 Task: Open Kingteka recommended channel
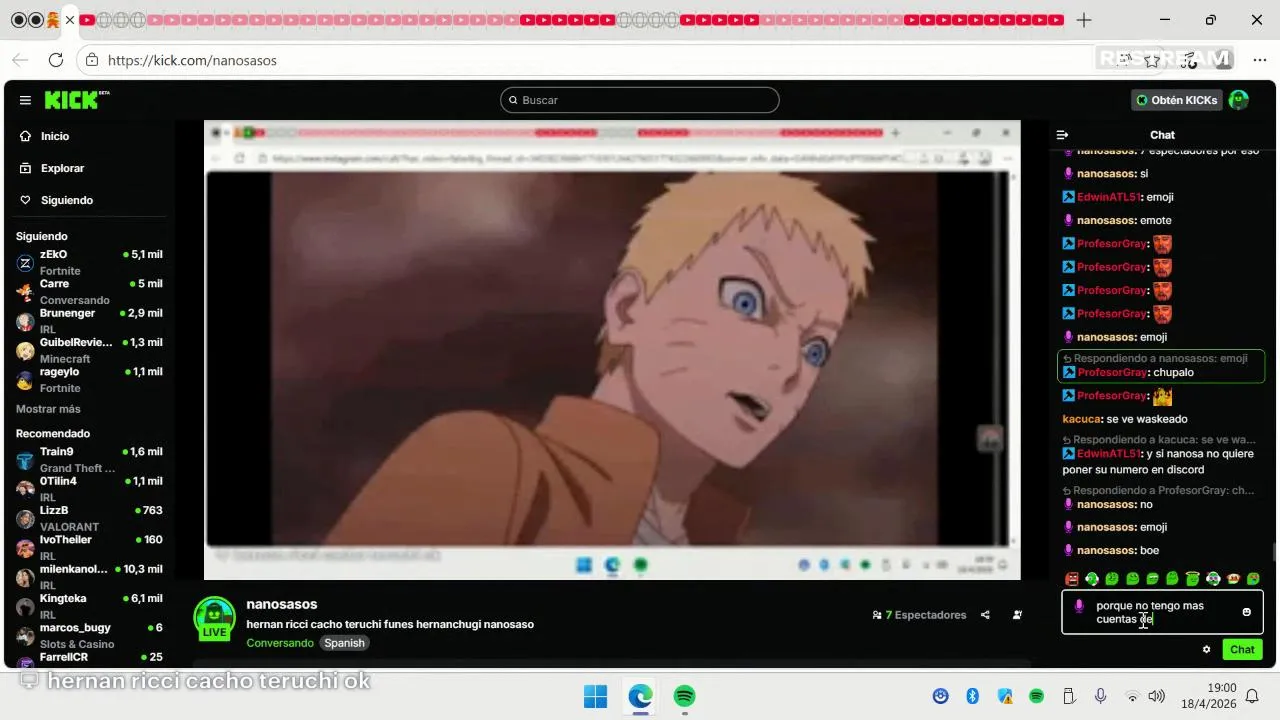[90, 606]
